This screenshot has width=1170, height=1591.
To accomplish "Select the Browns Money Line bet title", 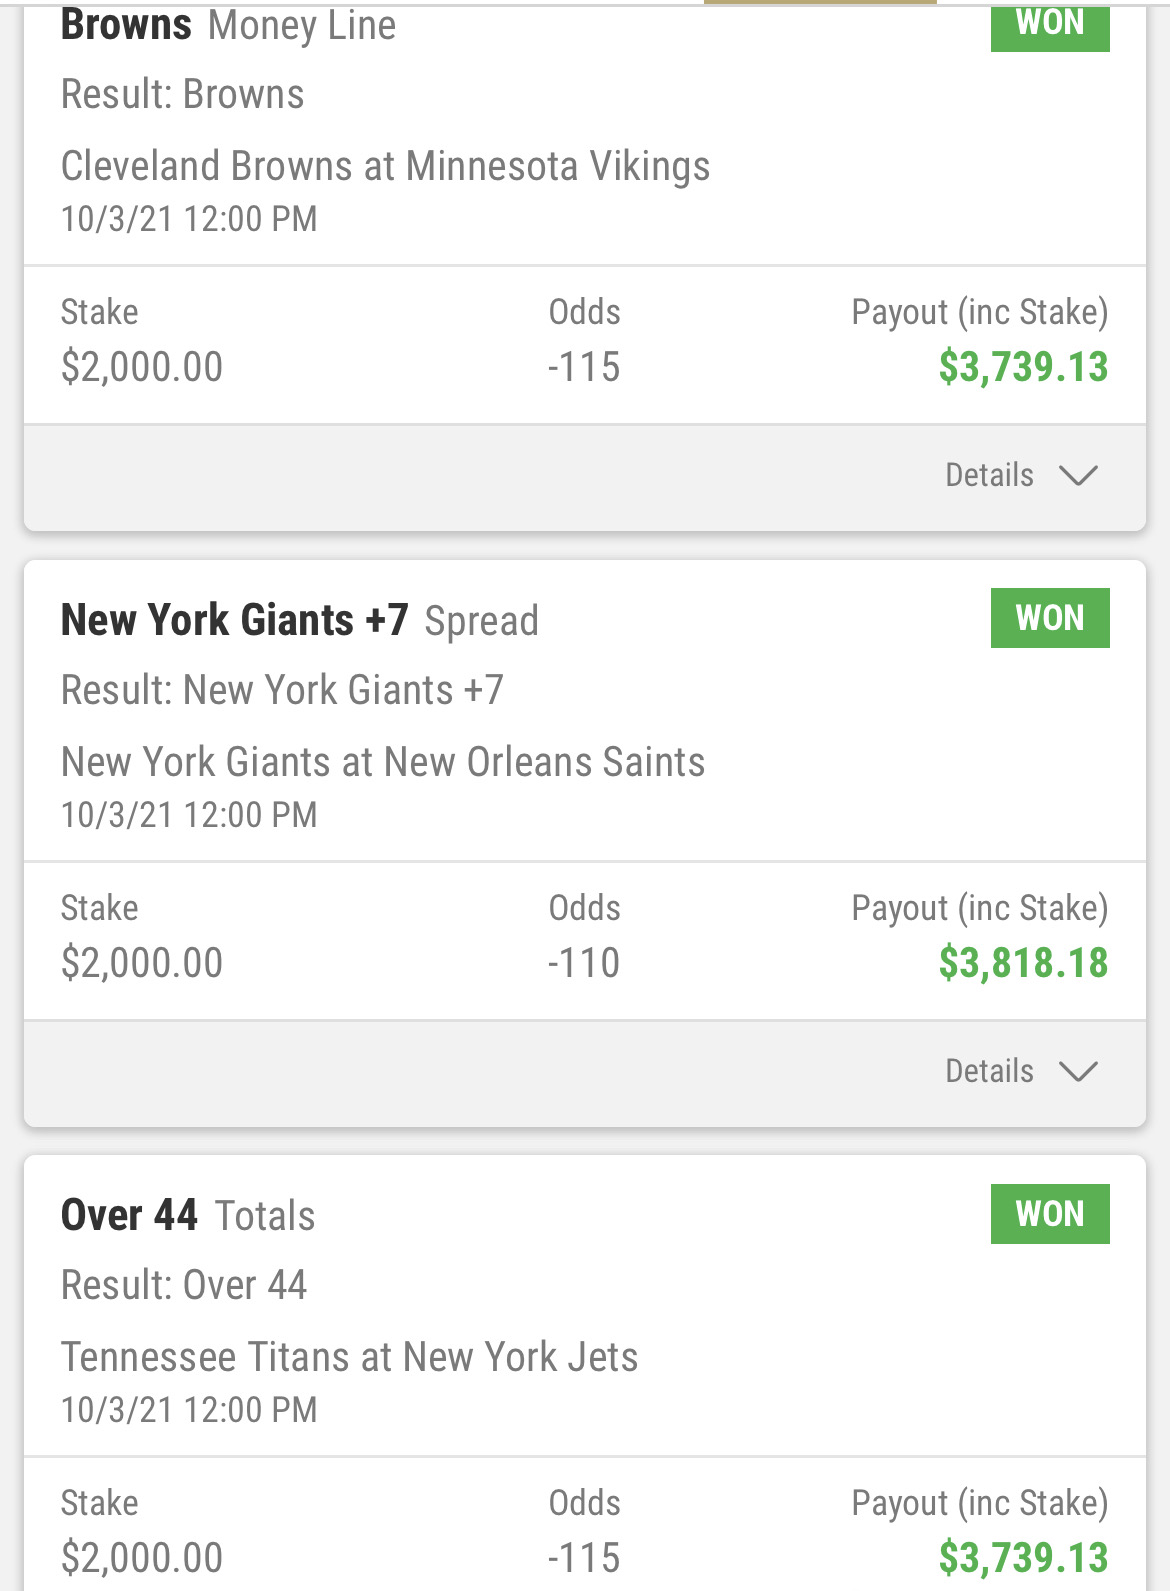I will click(x=228, y=26).
